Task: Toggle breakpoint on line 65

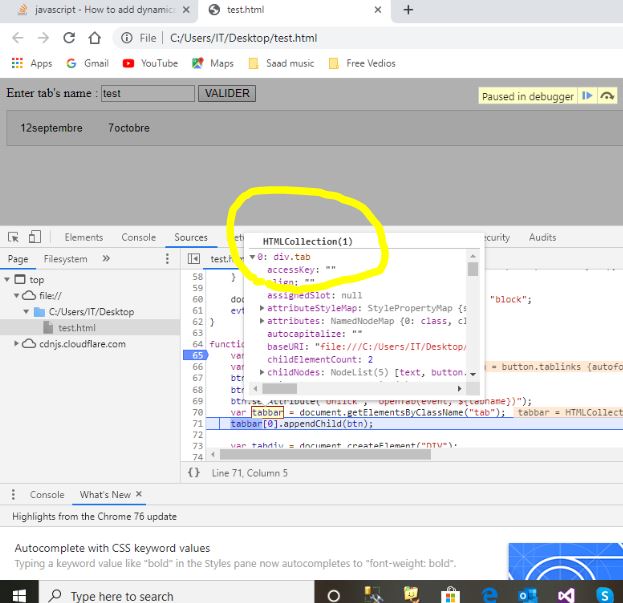Action: pos(197,354)
